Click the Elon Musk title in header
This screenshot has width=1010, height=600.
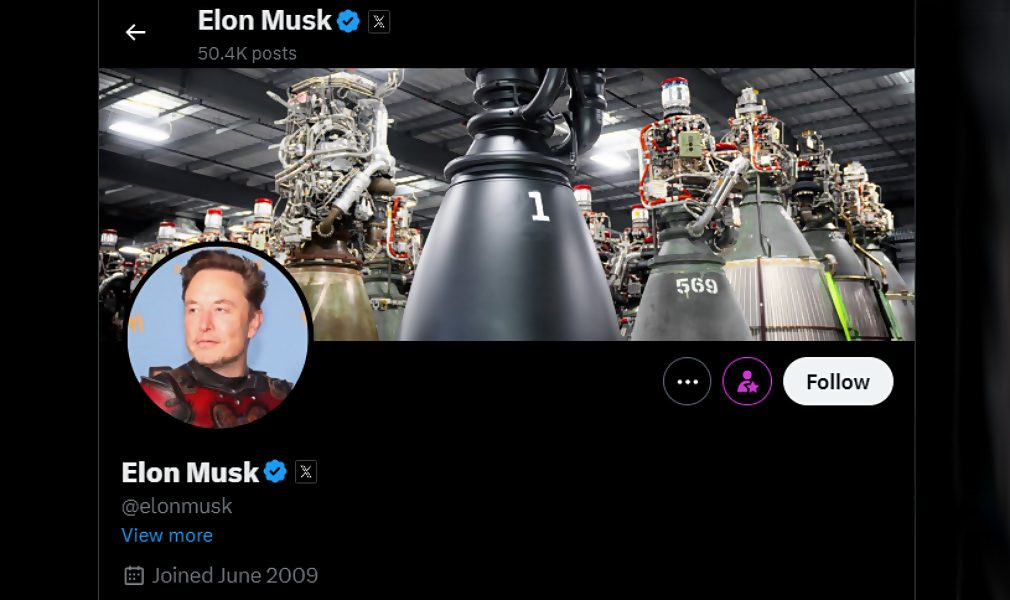coord(265,21)
